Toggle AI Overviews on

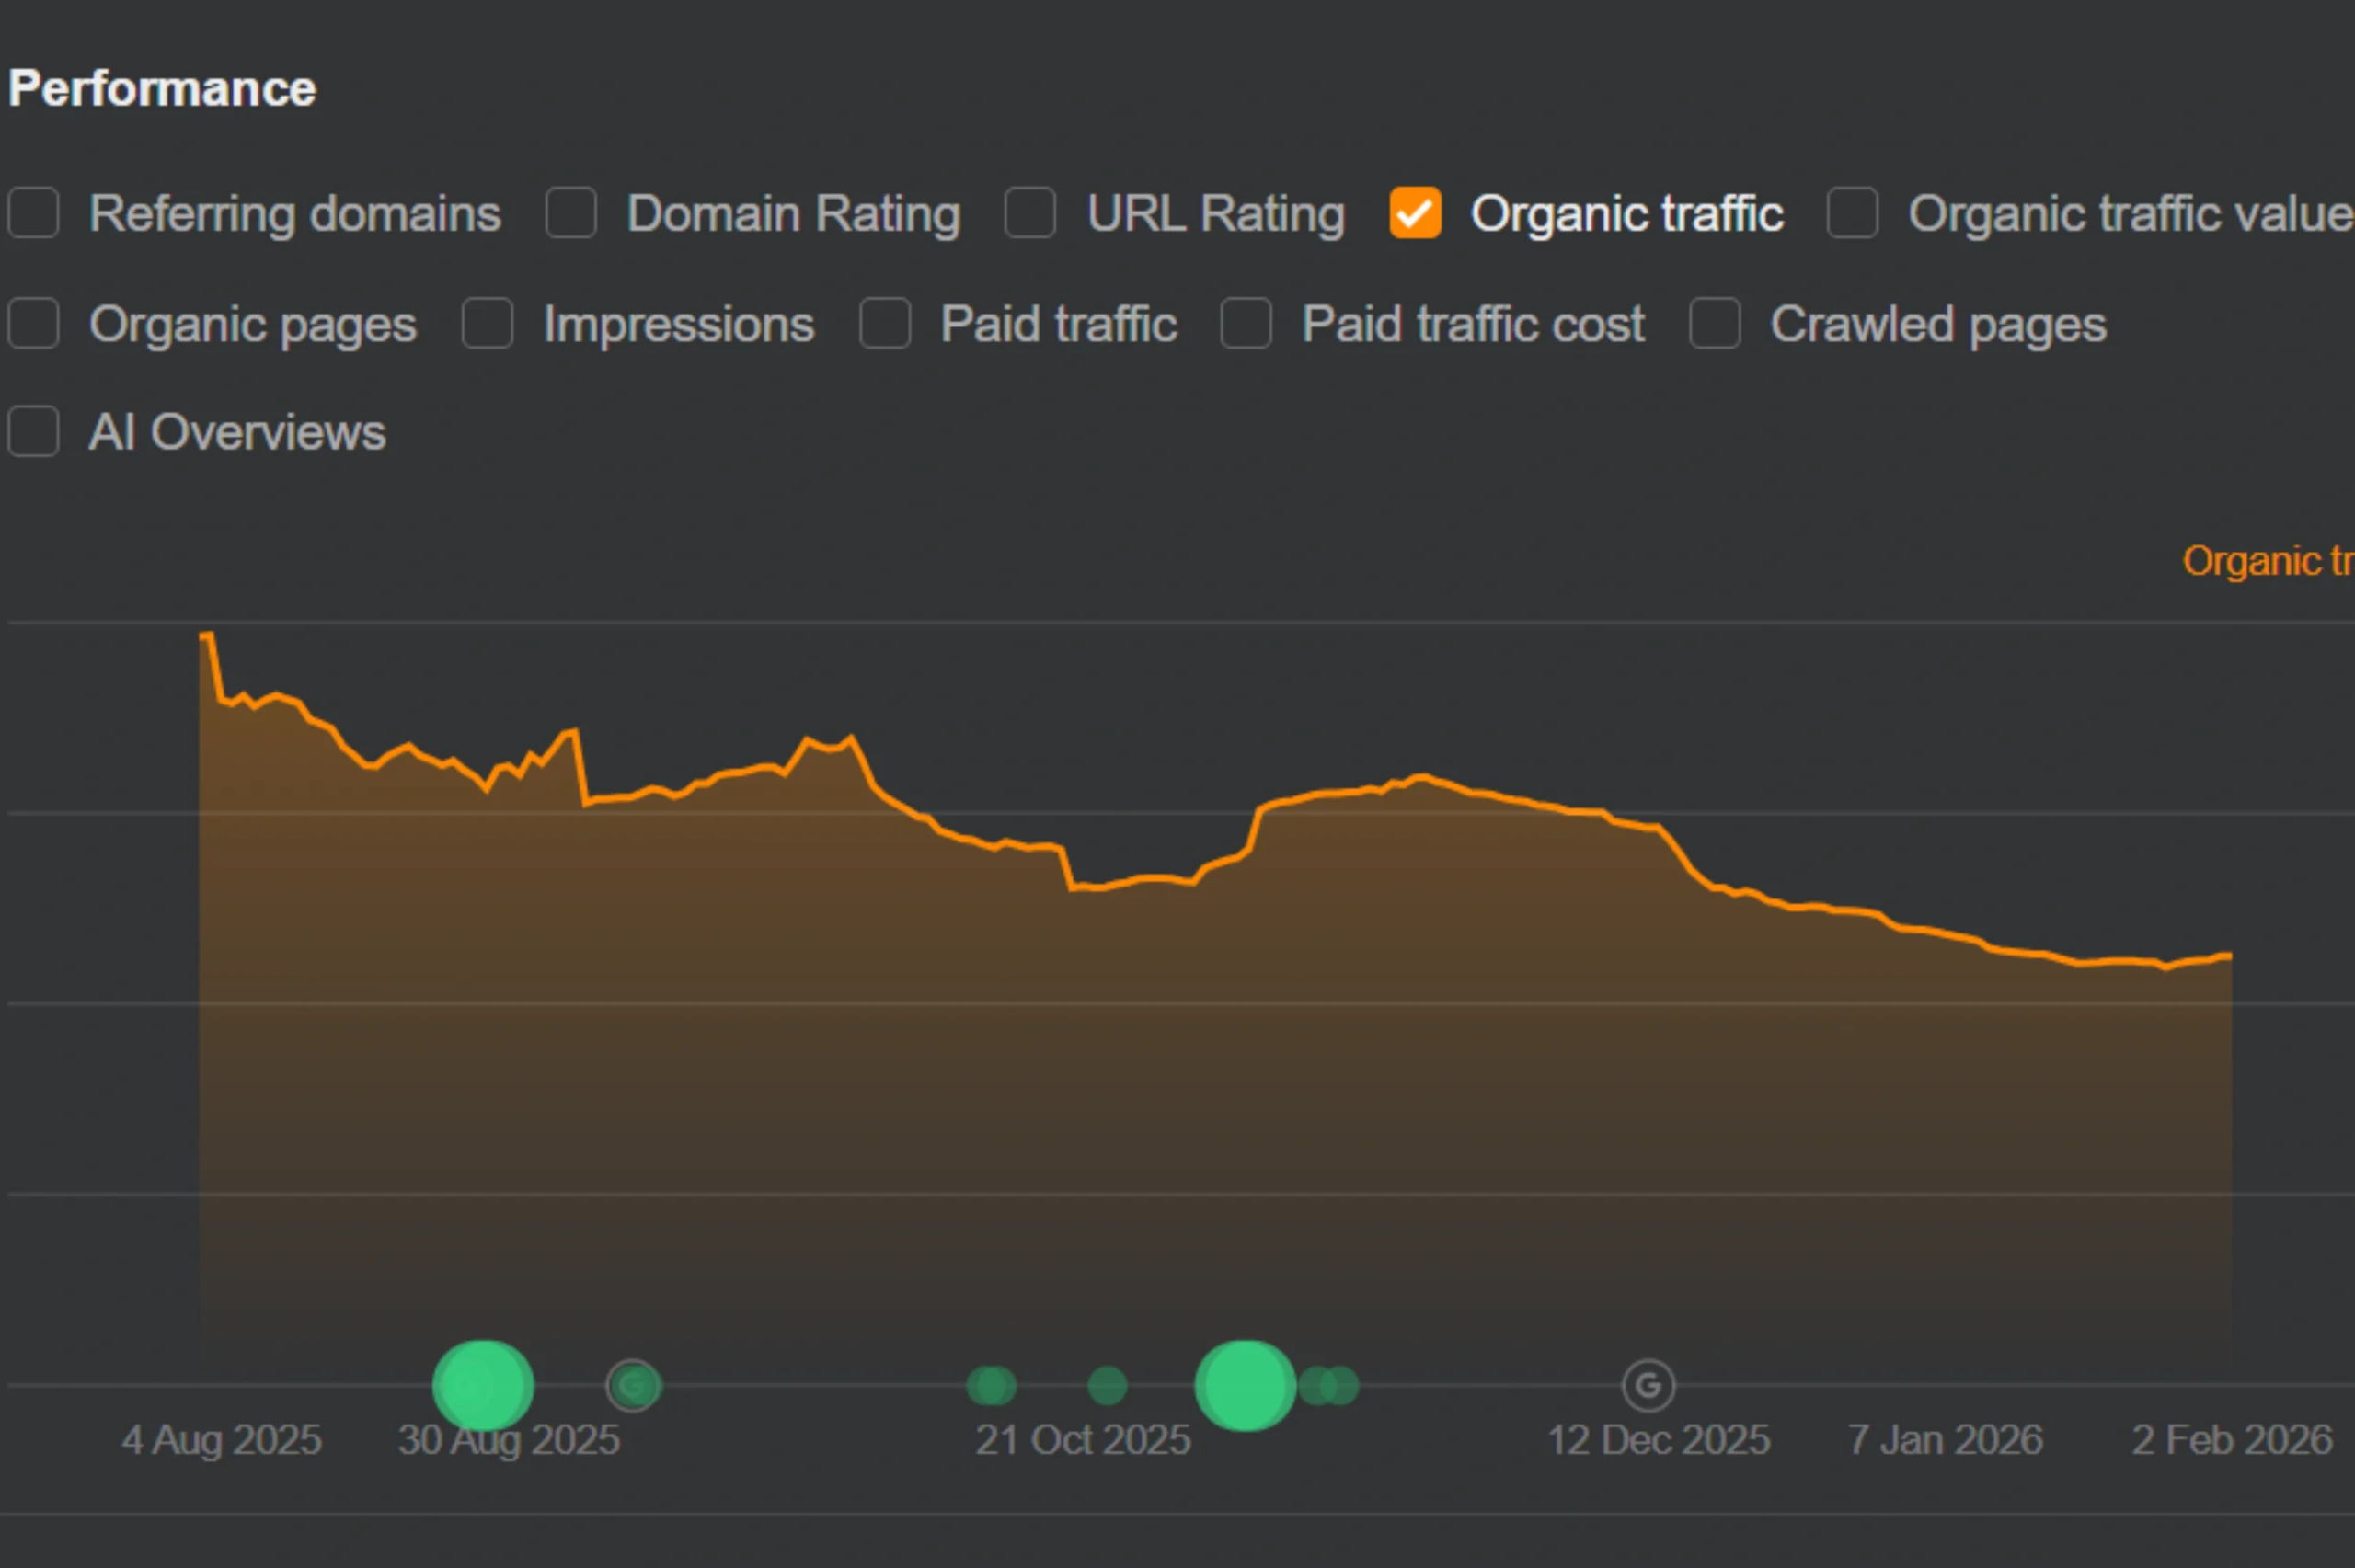click(x=33, y=432)
